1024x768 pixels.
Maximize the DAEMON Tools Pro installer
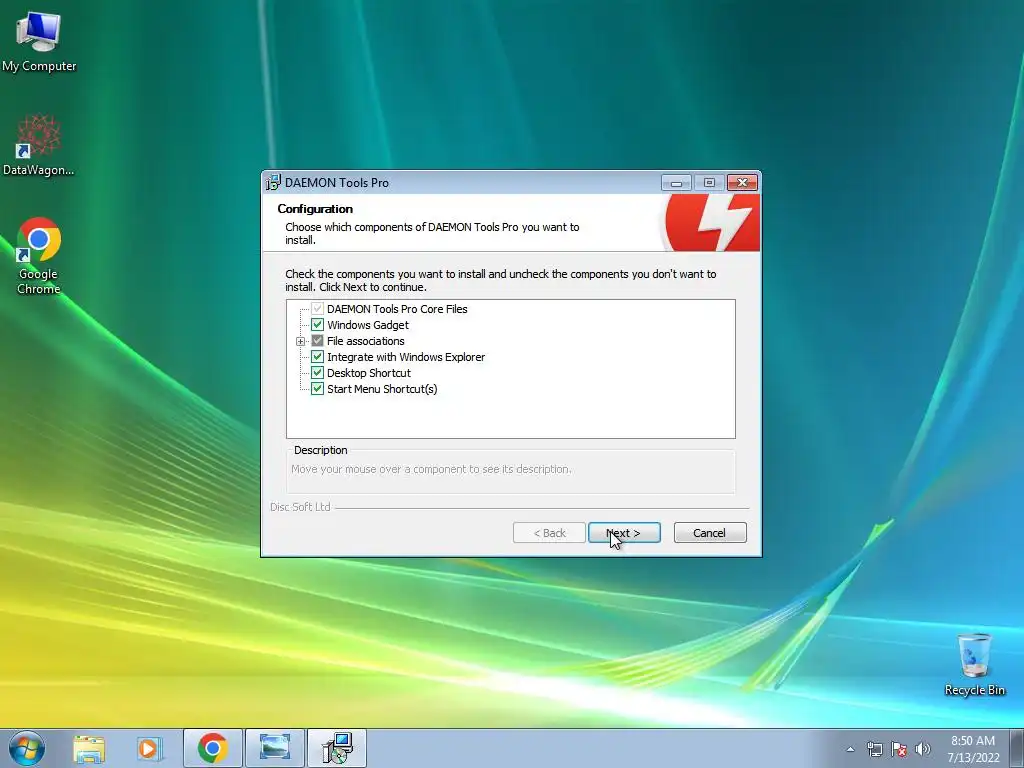[709, 183]
